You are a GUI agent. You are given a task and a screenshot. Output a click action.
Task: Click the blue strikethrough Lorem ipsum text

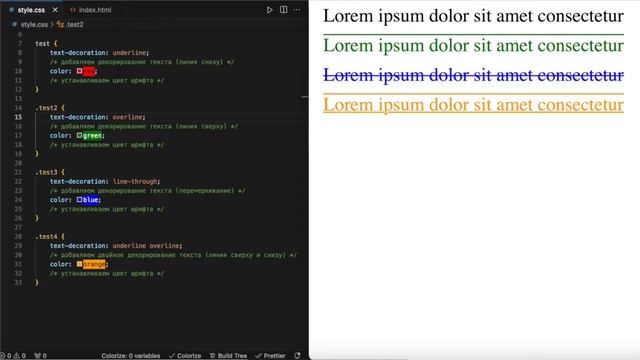click(x=473, y=75)
